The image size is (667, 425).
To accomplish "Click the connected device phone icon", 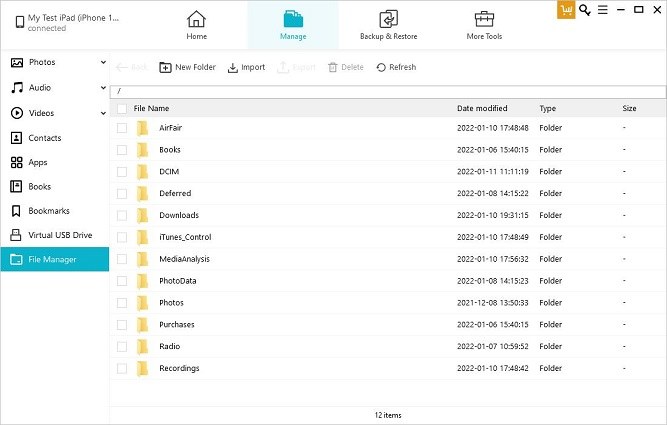I will coord(20,22).
